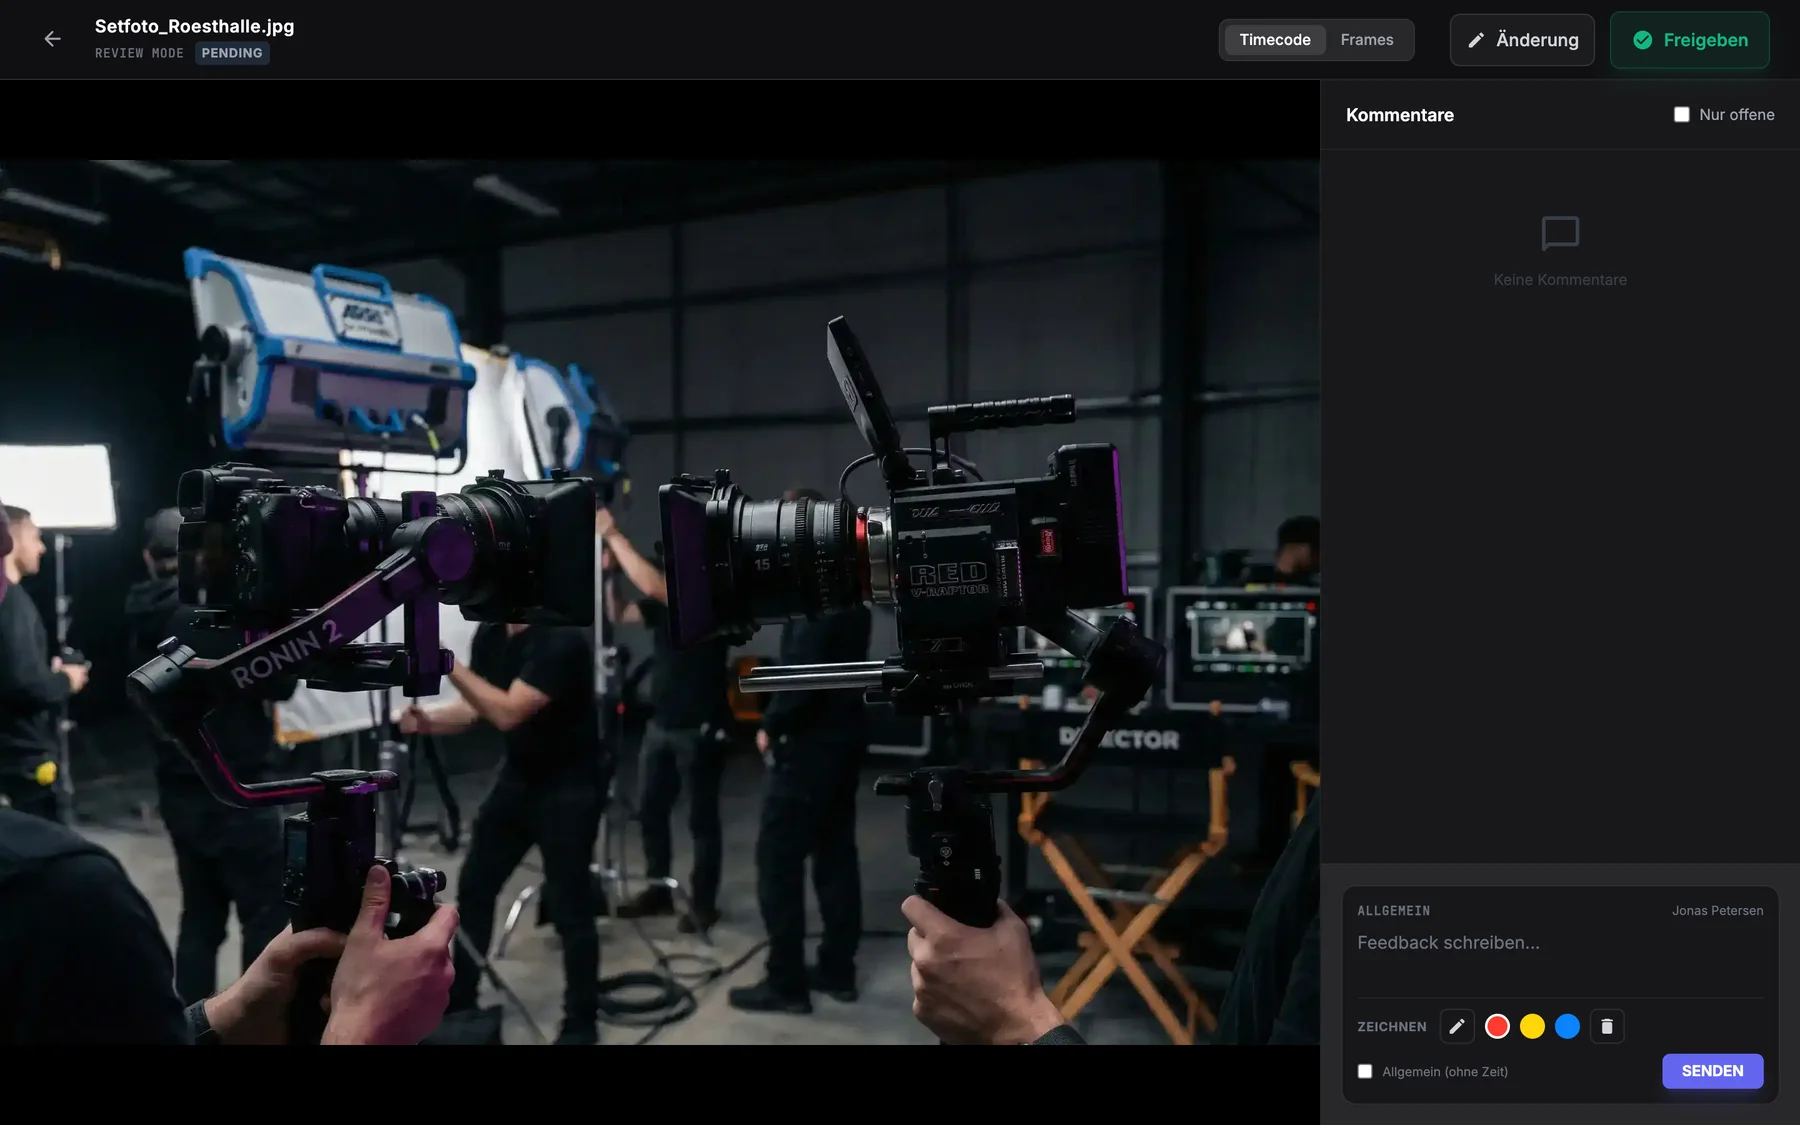Click the REVIEW MODE label
This screenshot has height=1125, width=1800.
click(x=139, y=53)
